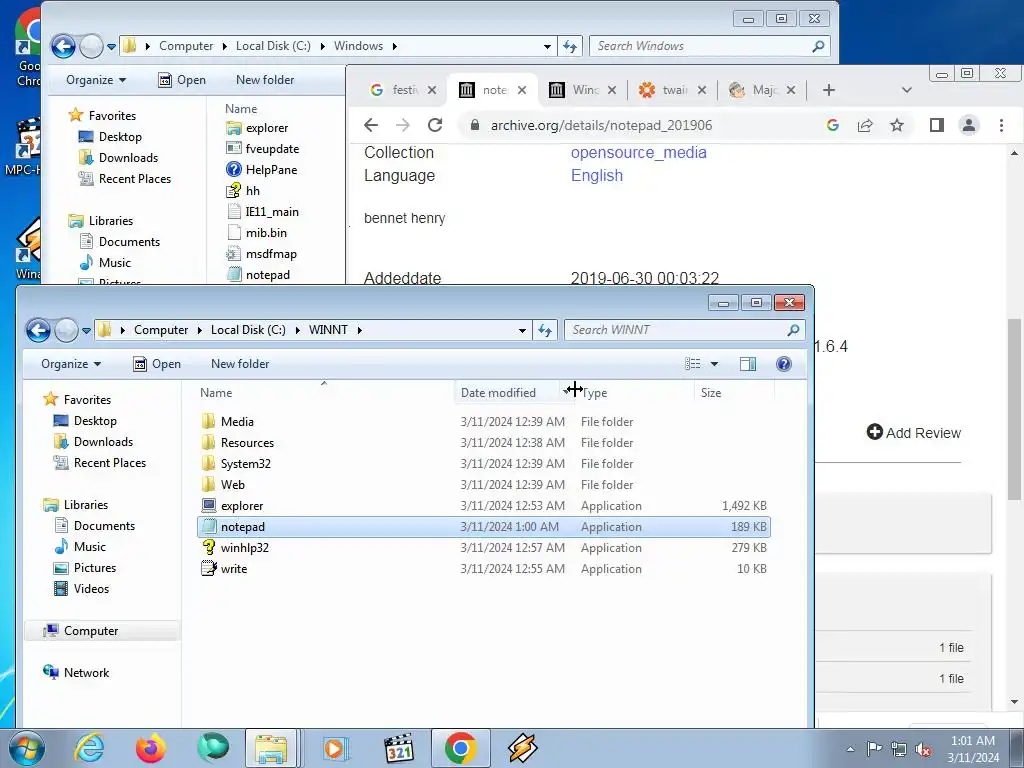Image resolution: width=1024 pixels, height=768 pixels.
Task: Close the 'note' archive tab
Action: pyautogui.click(x=522, y=90)
